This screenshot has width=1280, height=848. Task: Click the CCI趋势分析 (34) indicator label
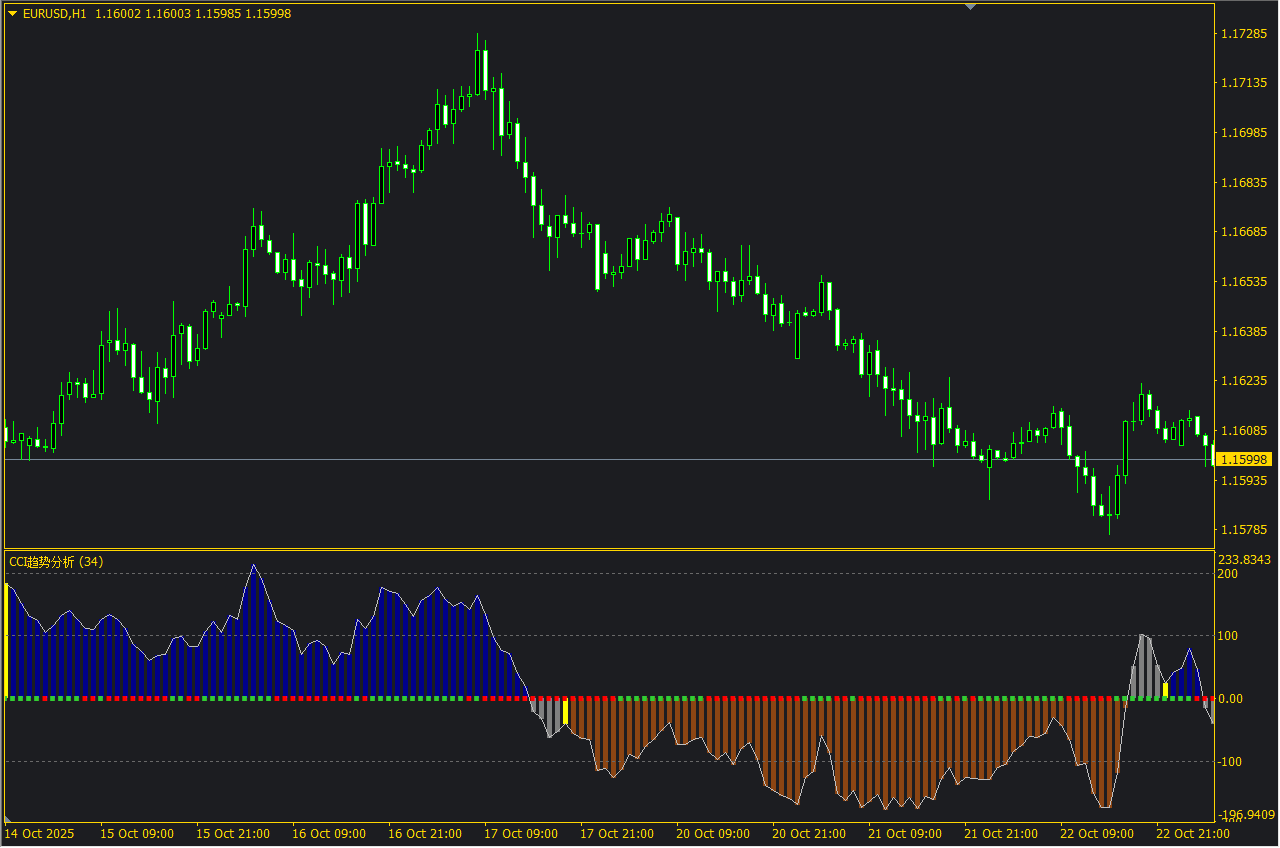tap(56, 562)
